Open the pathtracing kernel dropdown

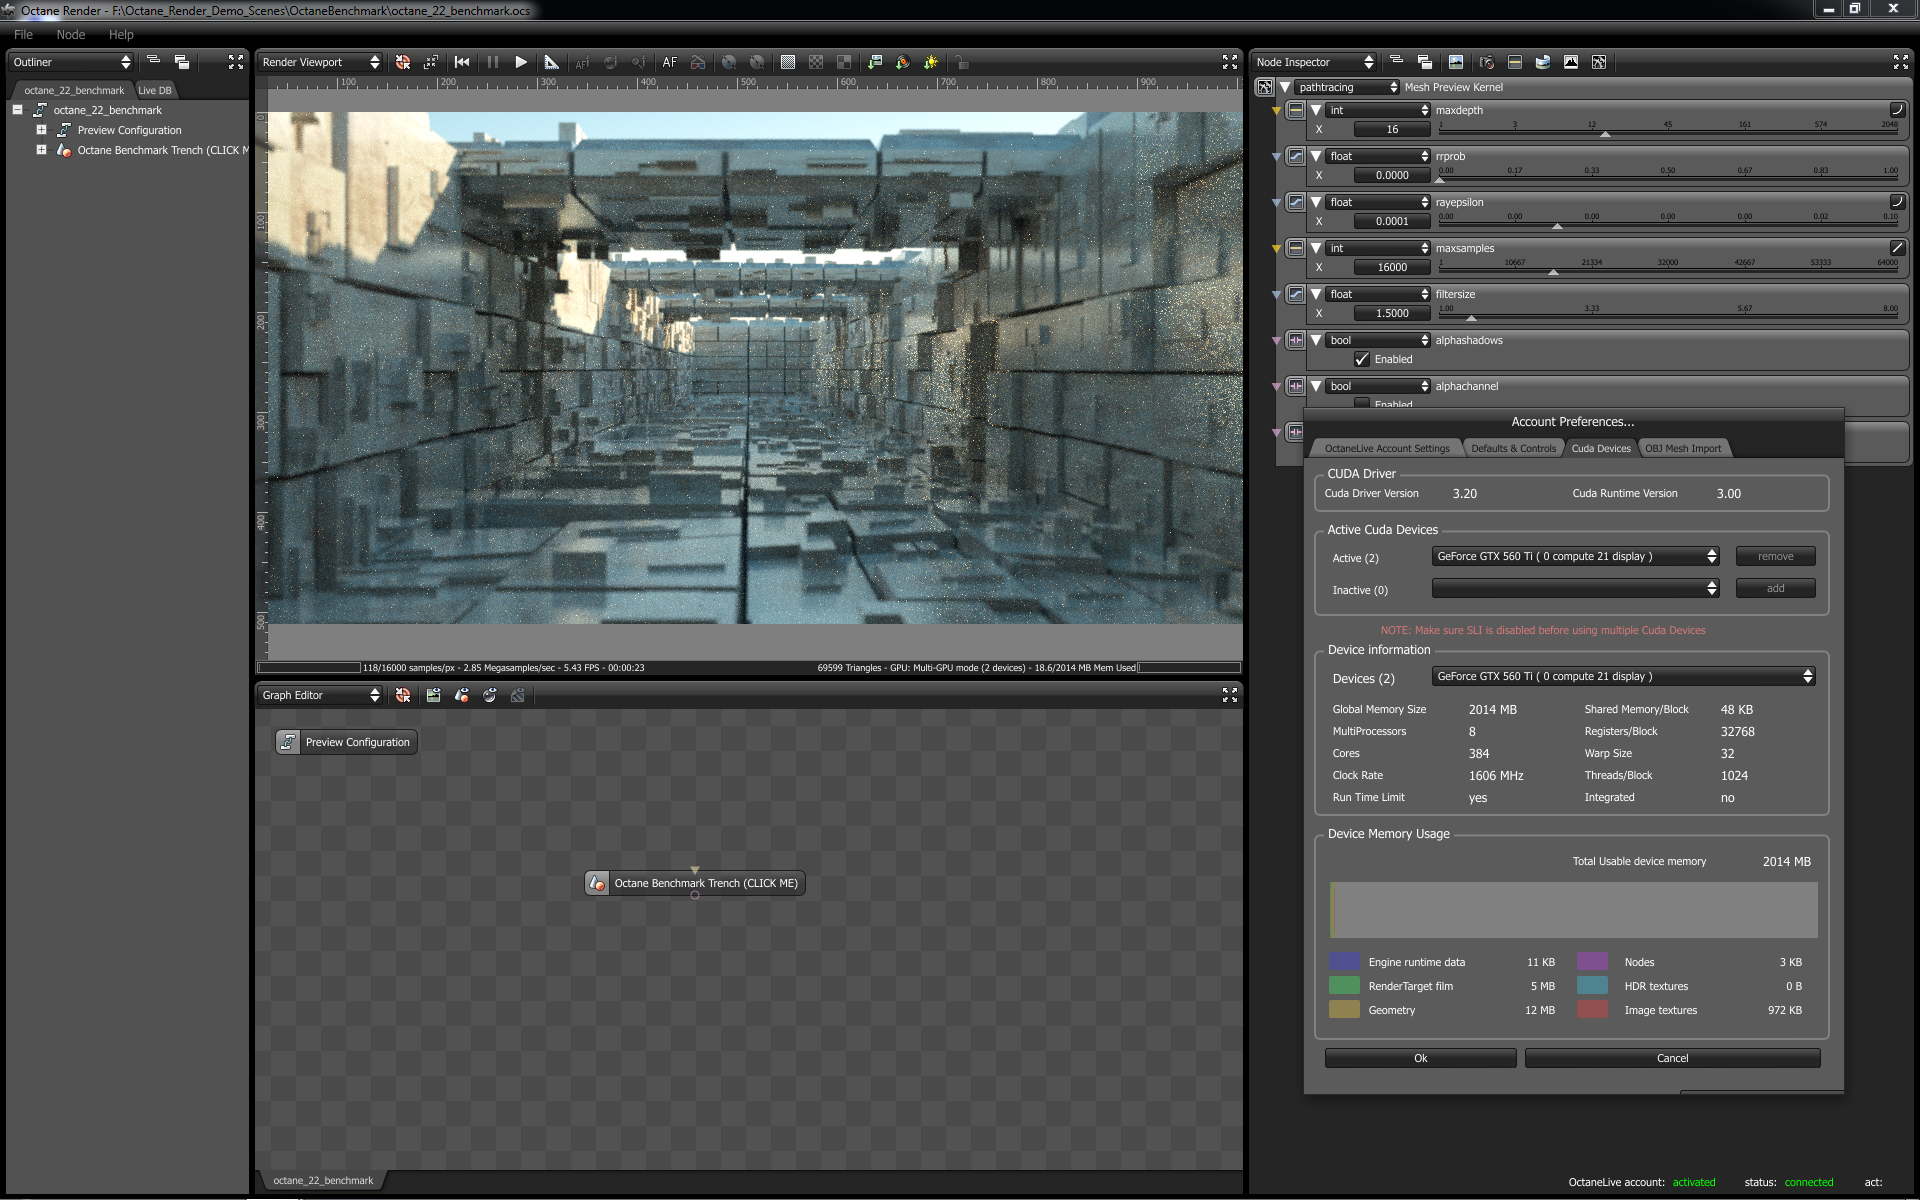click(x=1347, y=87)
